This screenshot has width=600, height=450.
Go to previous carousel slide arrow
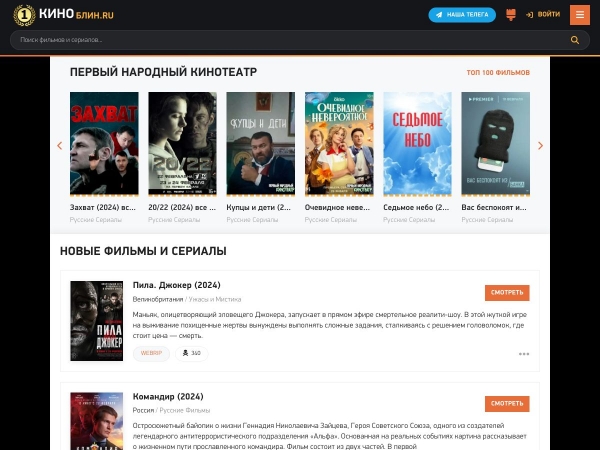(59, 145)
